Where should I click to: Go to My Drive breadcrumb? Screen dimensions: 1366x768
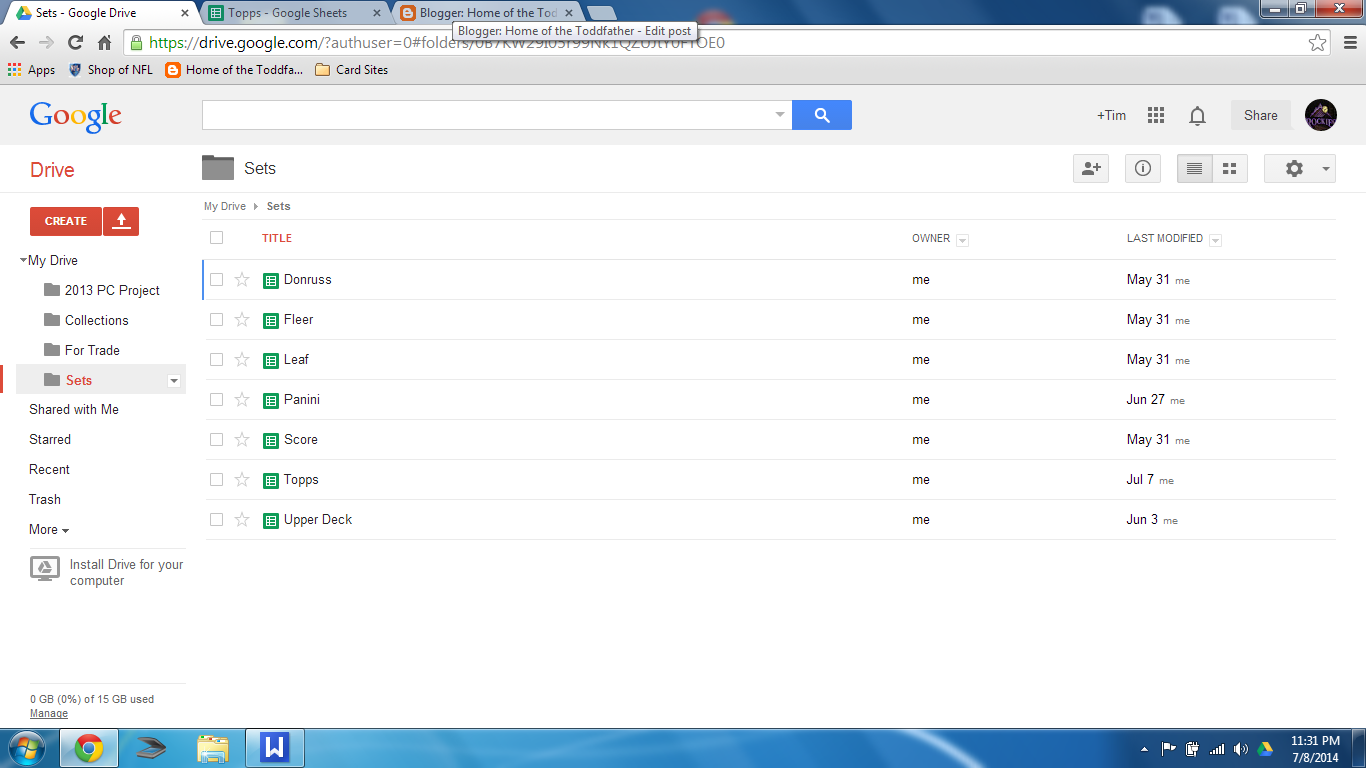pos(225,206)
